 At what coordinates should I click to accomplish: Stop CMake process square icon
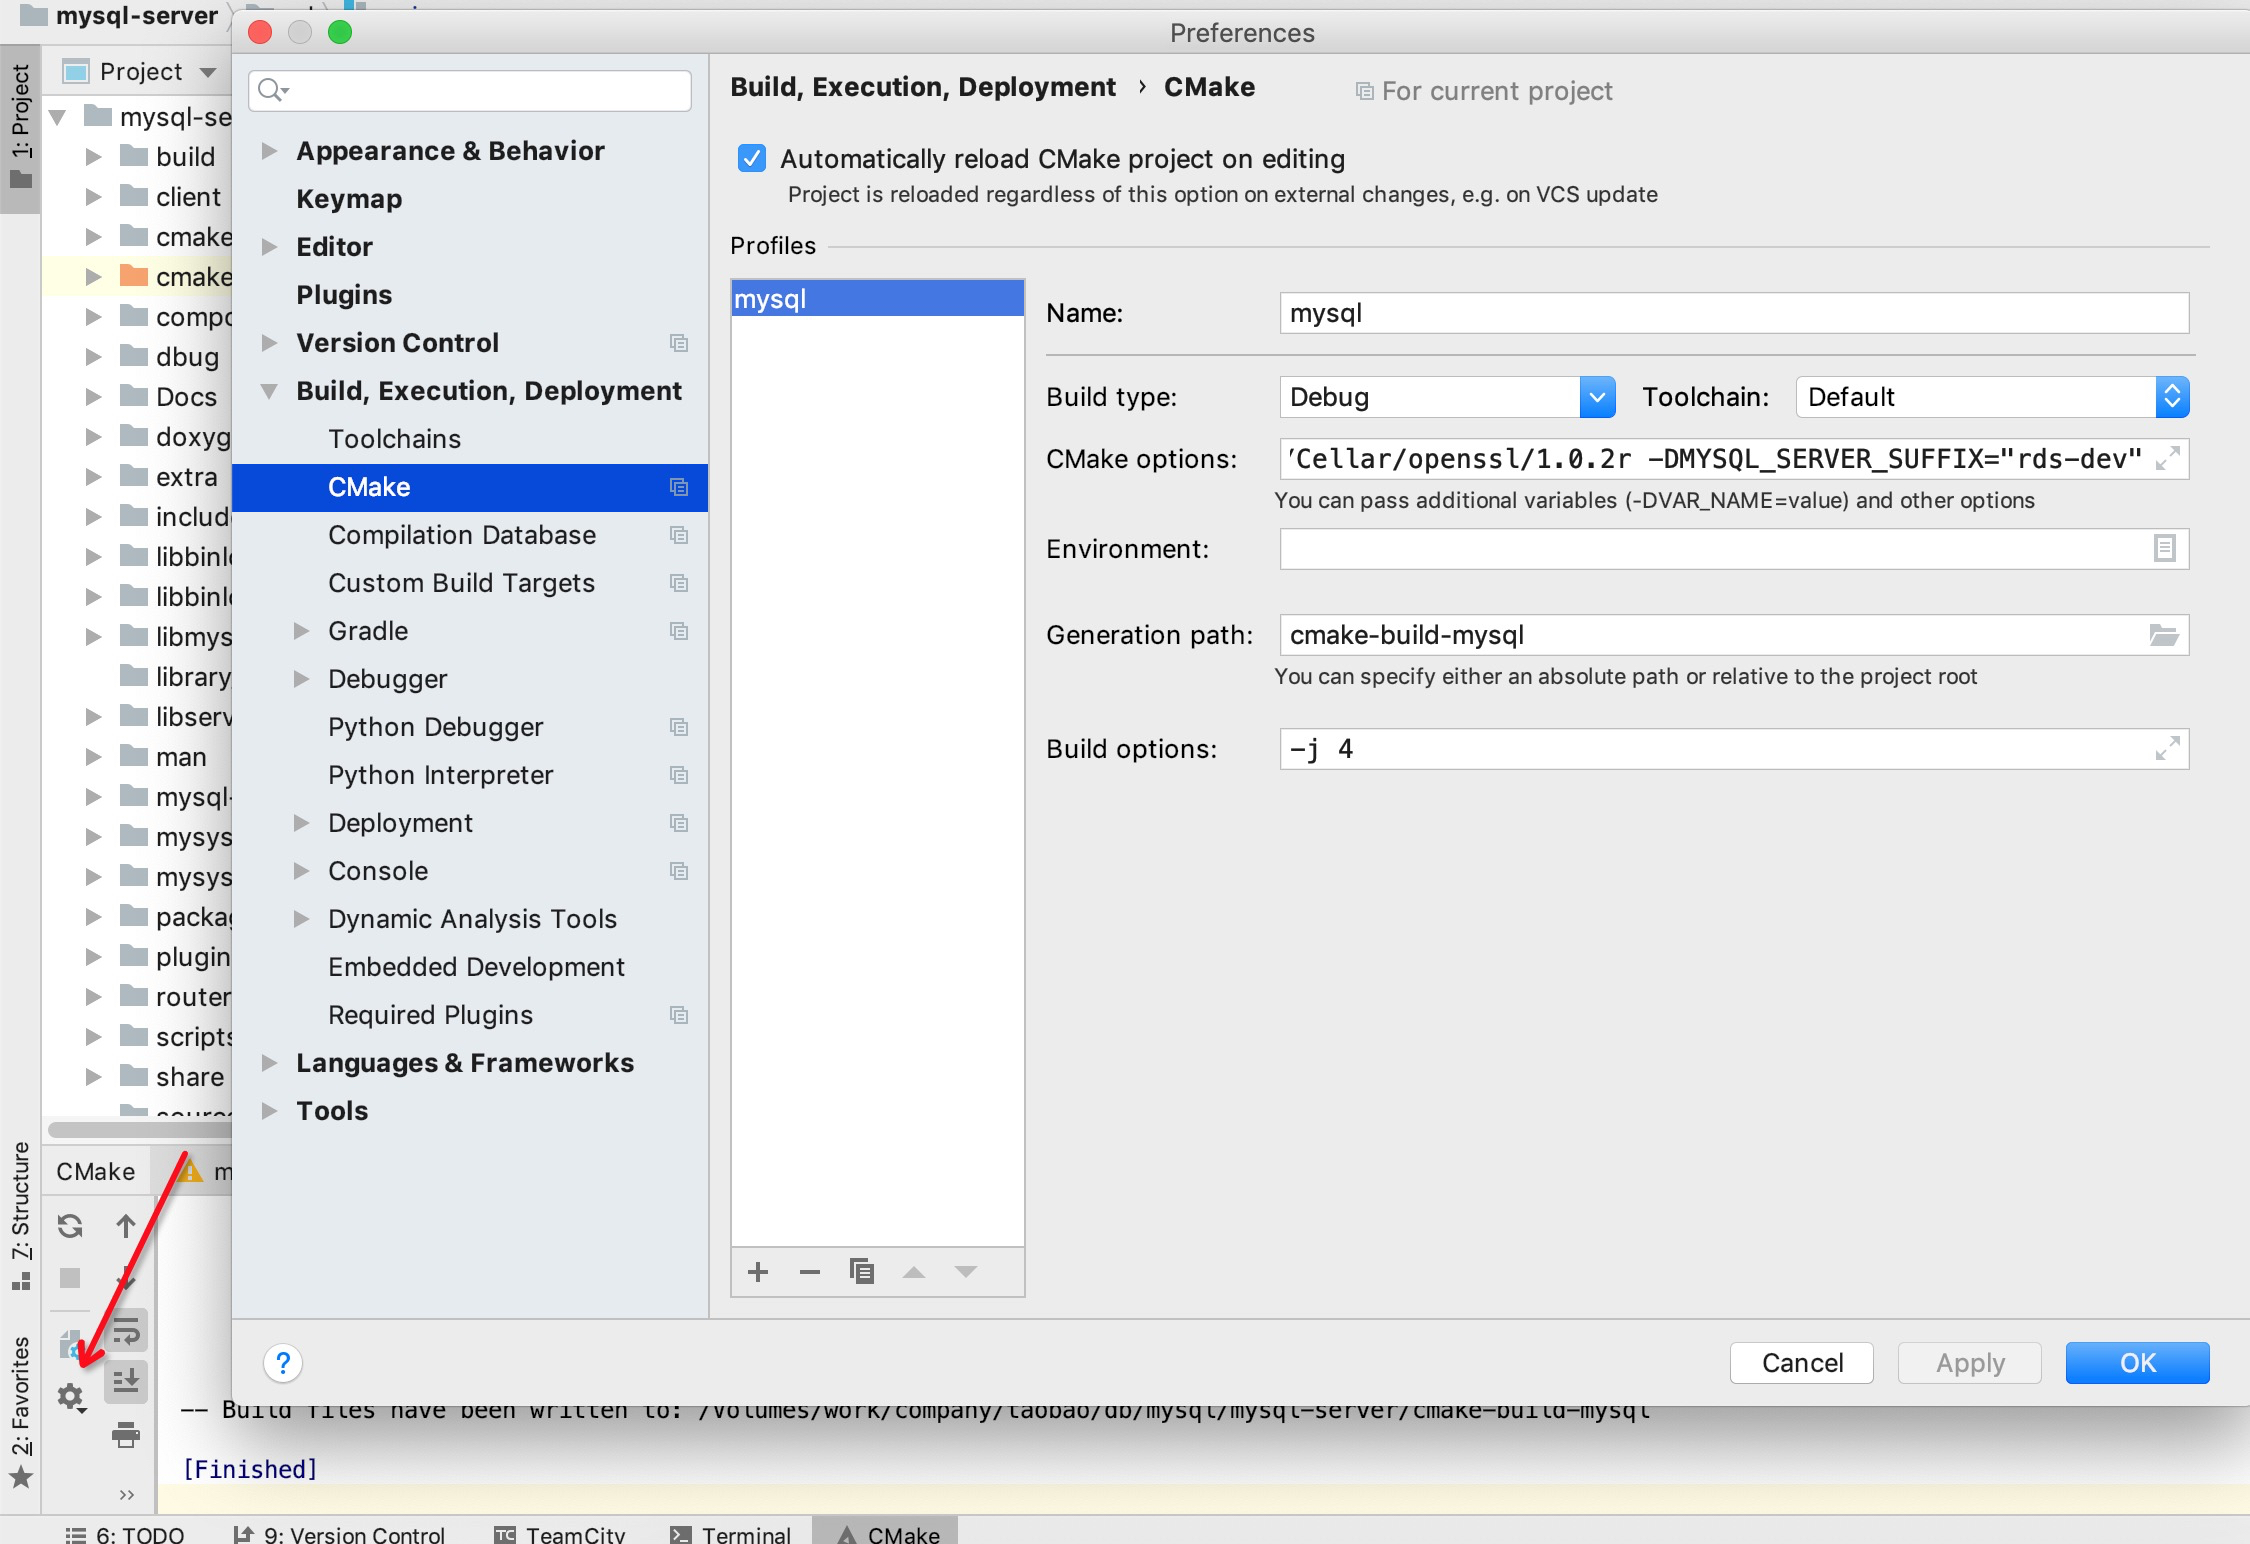click(70, 1278)
